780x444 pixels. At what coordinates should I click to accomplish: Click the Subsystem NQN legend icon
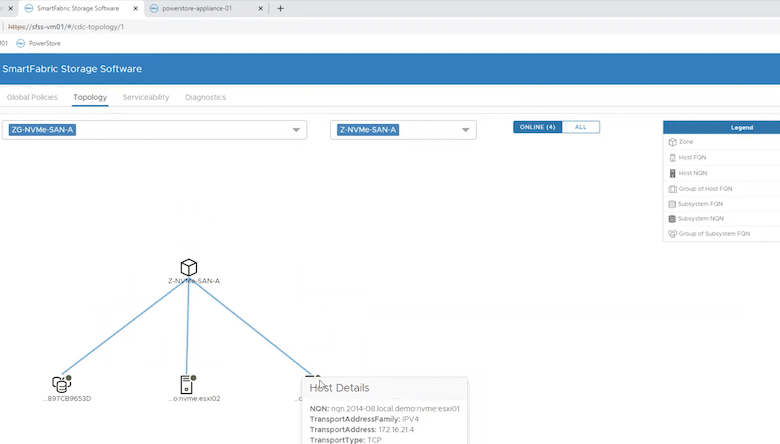click(672, 219)
